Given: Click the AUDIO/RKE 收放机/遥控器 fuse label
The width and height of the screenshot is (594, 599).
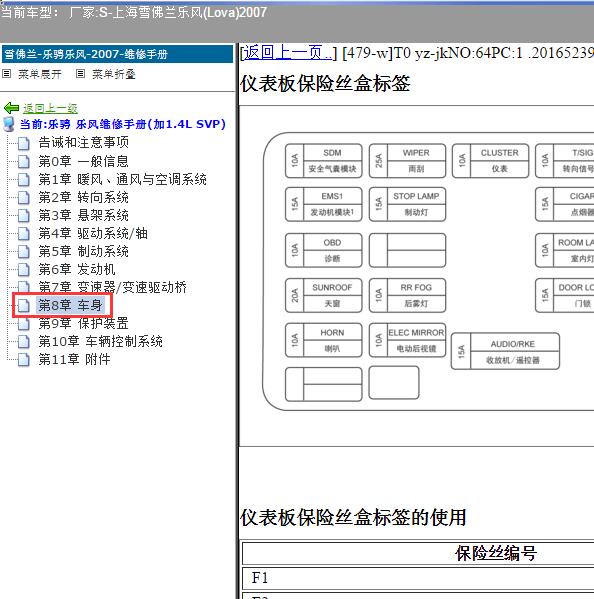Looking at the screenshot, I should (505, 351).
